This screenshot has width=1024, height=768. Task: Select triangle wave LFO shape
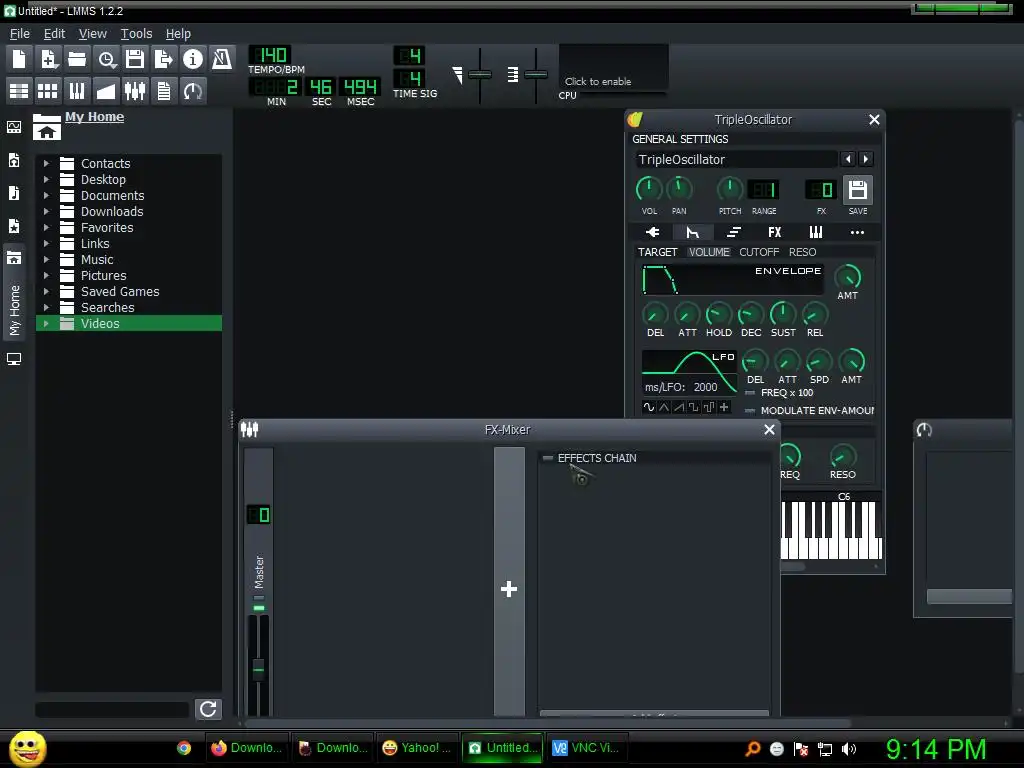point(664,408)
